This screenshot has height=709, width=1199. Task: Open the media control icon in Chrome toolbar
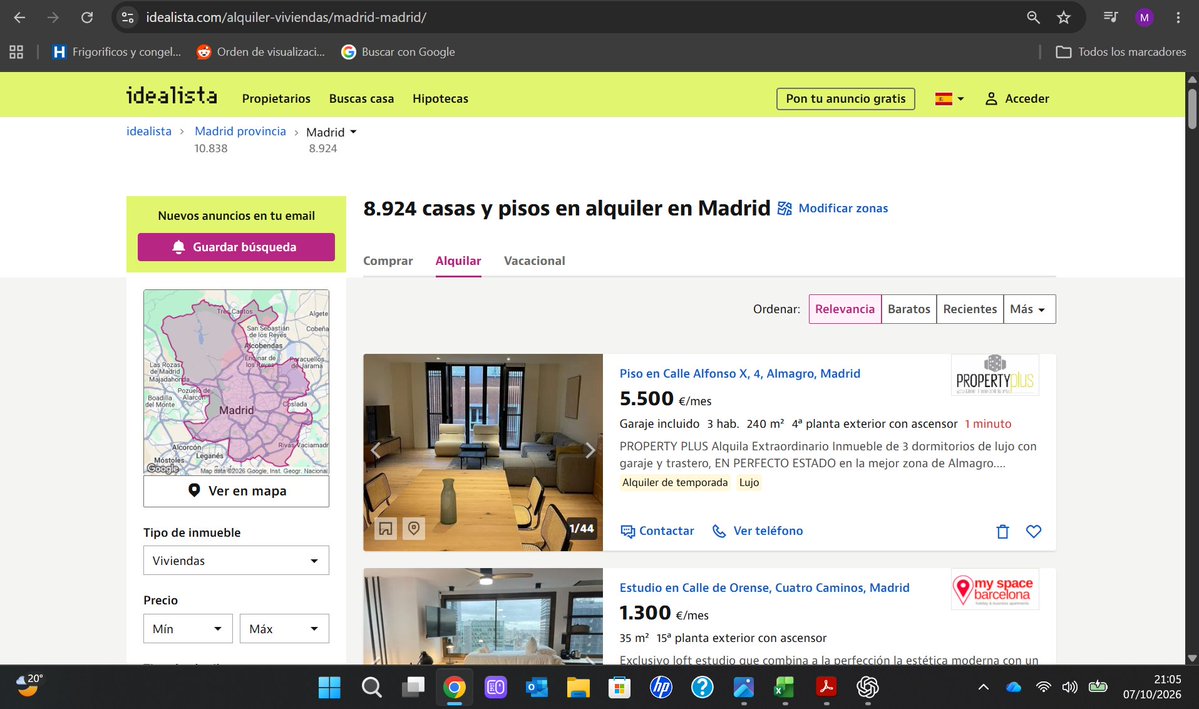pyautogui.click(x=1111, y=17)
